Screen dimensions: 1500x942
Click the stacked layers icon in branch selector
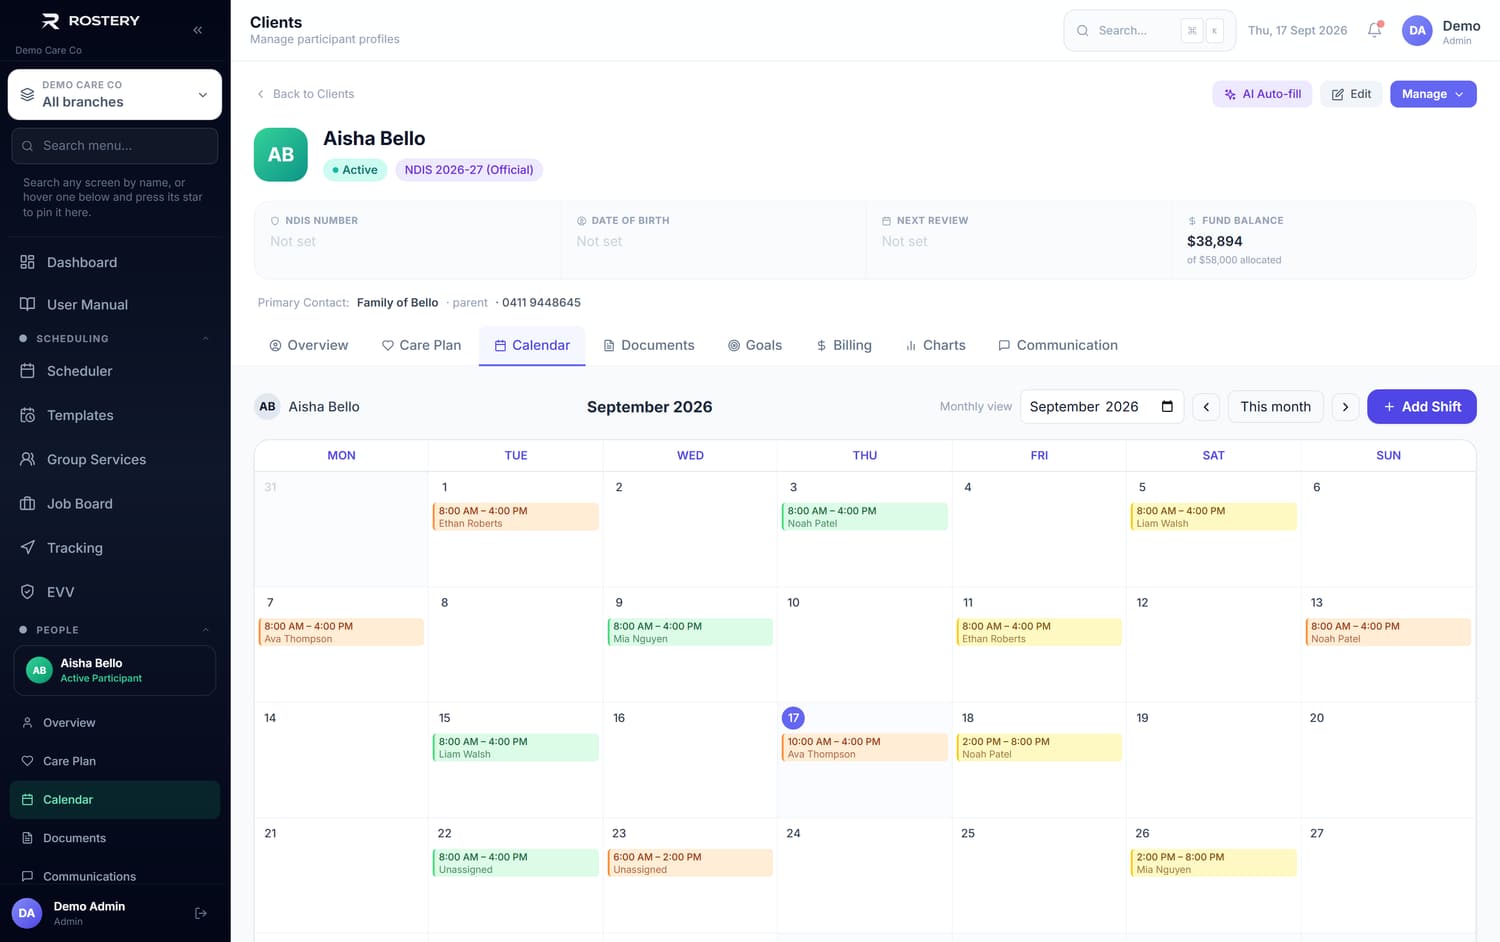27,94
